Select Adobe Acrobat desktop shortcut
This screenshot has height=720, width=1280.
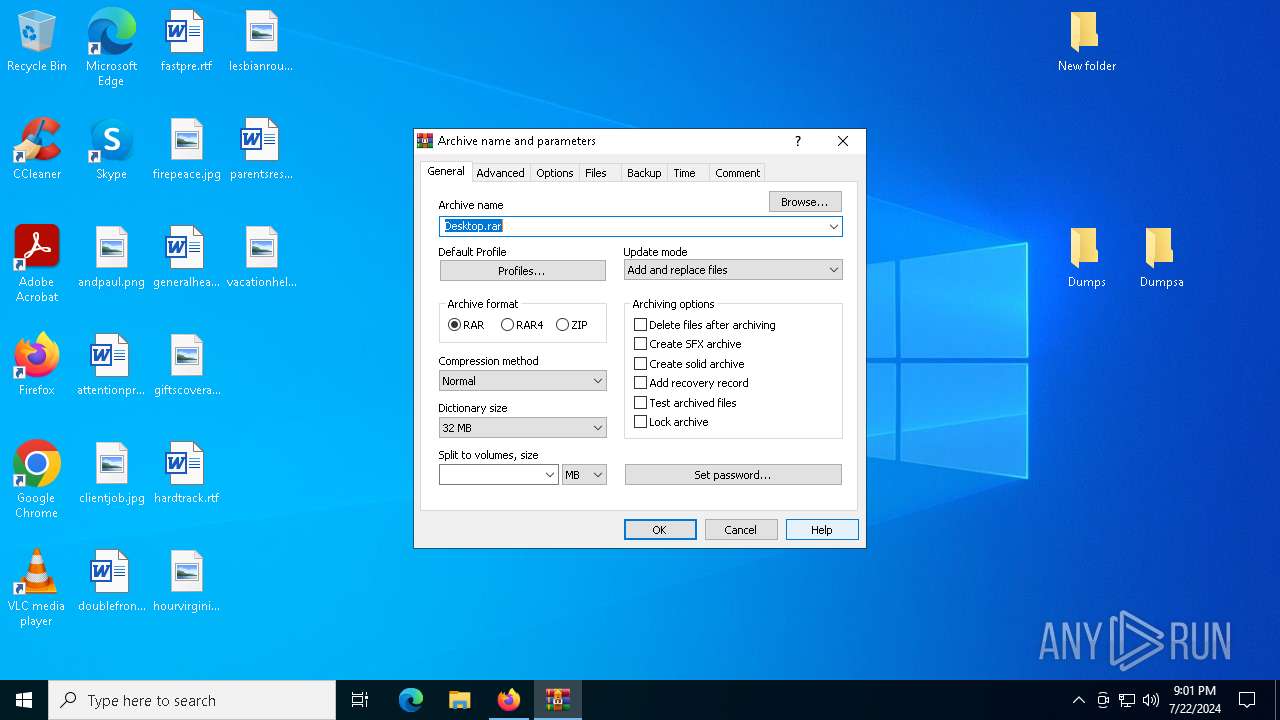click(x=37, y=264)
